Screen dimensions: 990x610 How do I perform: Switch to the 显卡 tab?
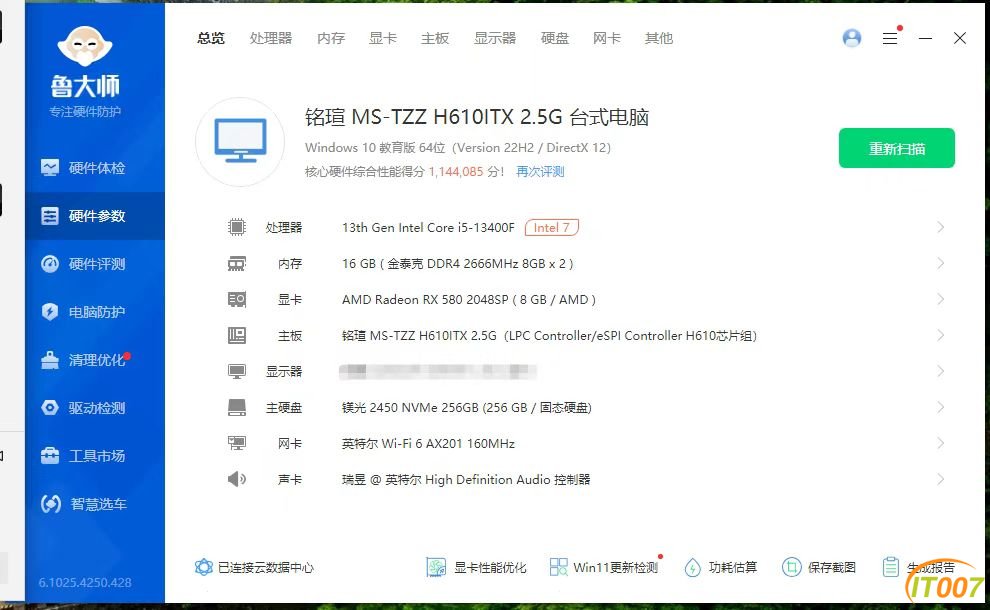tap(383, 39)
